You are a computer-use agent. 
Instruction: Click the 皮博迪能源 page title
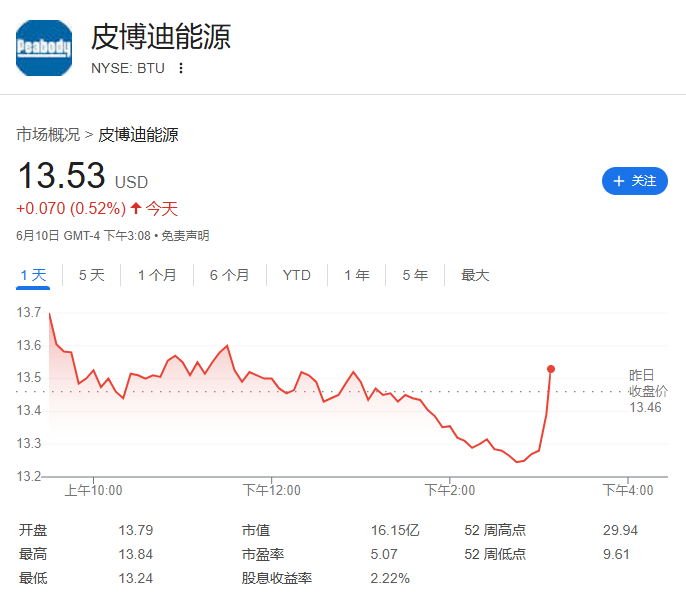click(x=161, y=37)
